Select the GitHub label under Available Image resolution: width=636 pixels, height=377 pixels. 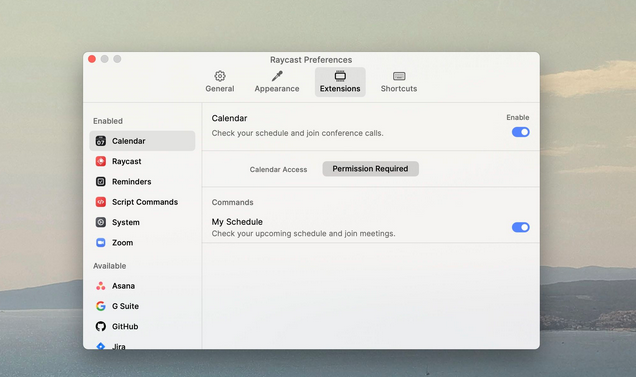coord(125,326)
